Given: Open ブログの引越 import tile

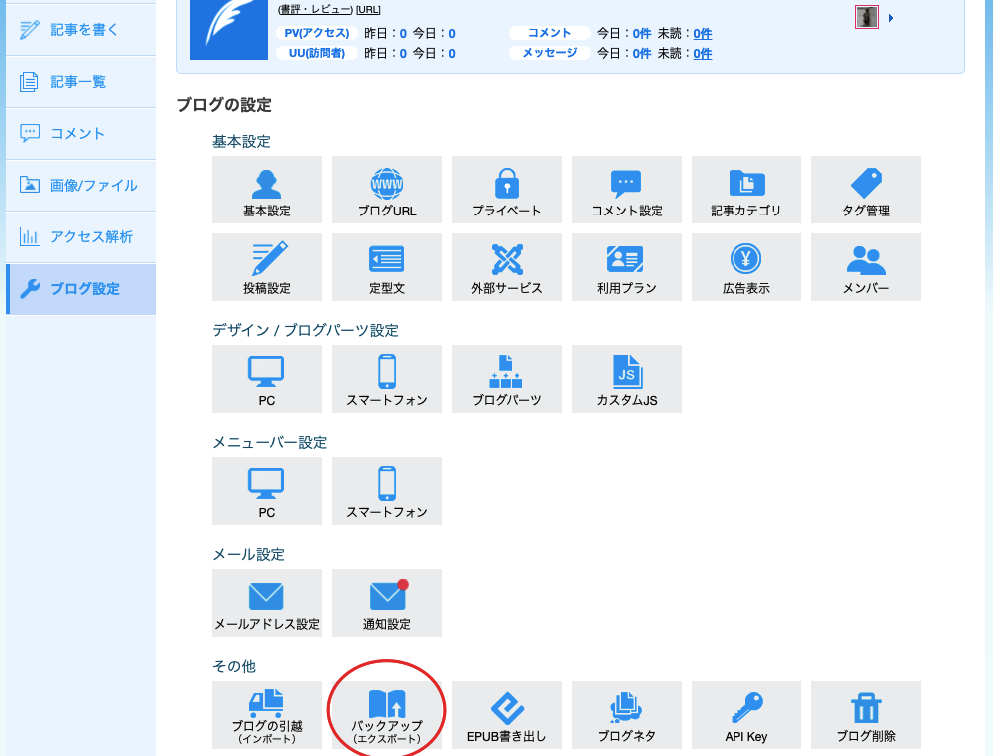Looking at the screenshot, I should coord(267,715).
